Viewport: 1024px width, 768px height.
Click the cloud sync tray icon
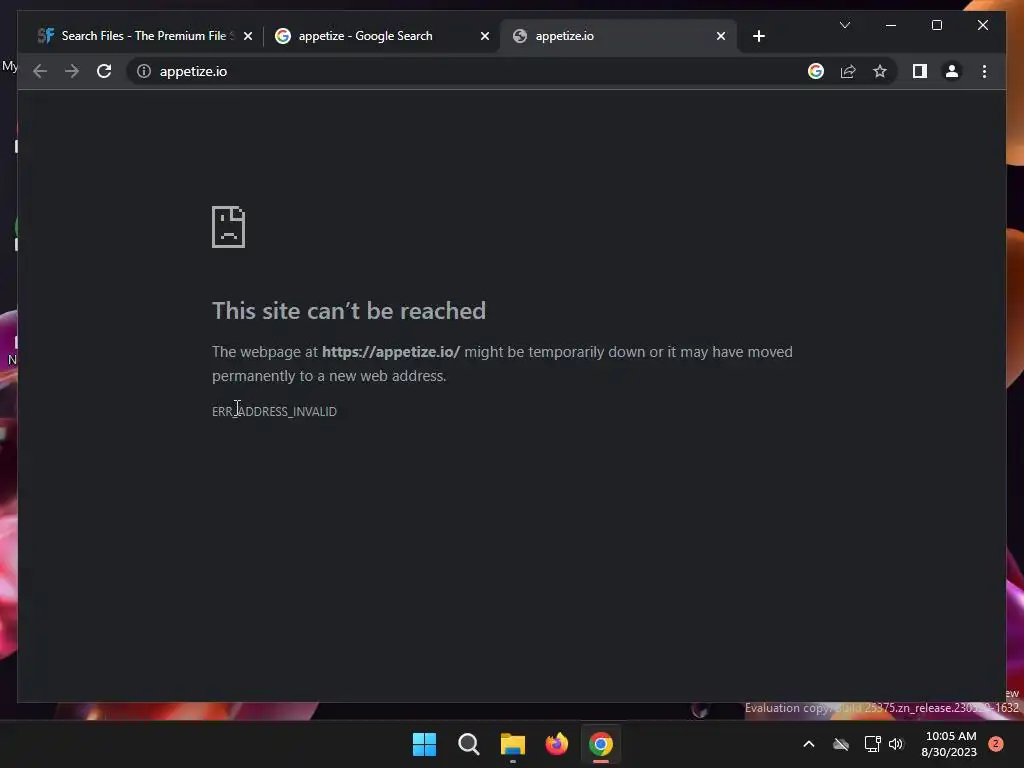[840, 744]
